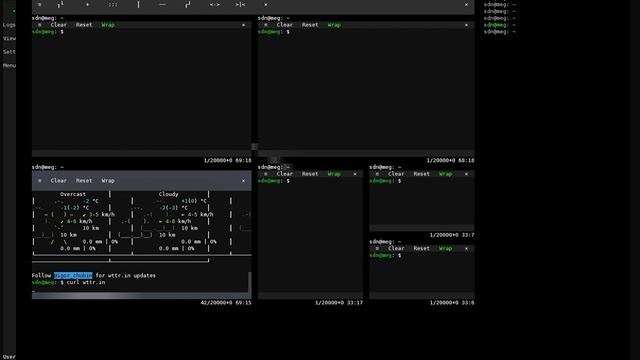Click the vertical split bar icon in toolbar

click(x=138, y=4)
